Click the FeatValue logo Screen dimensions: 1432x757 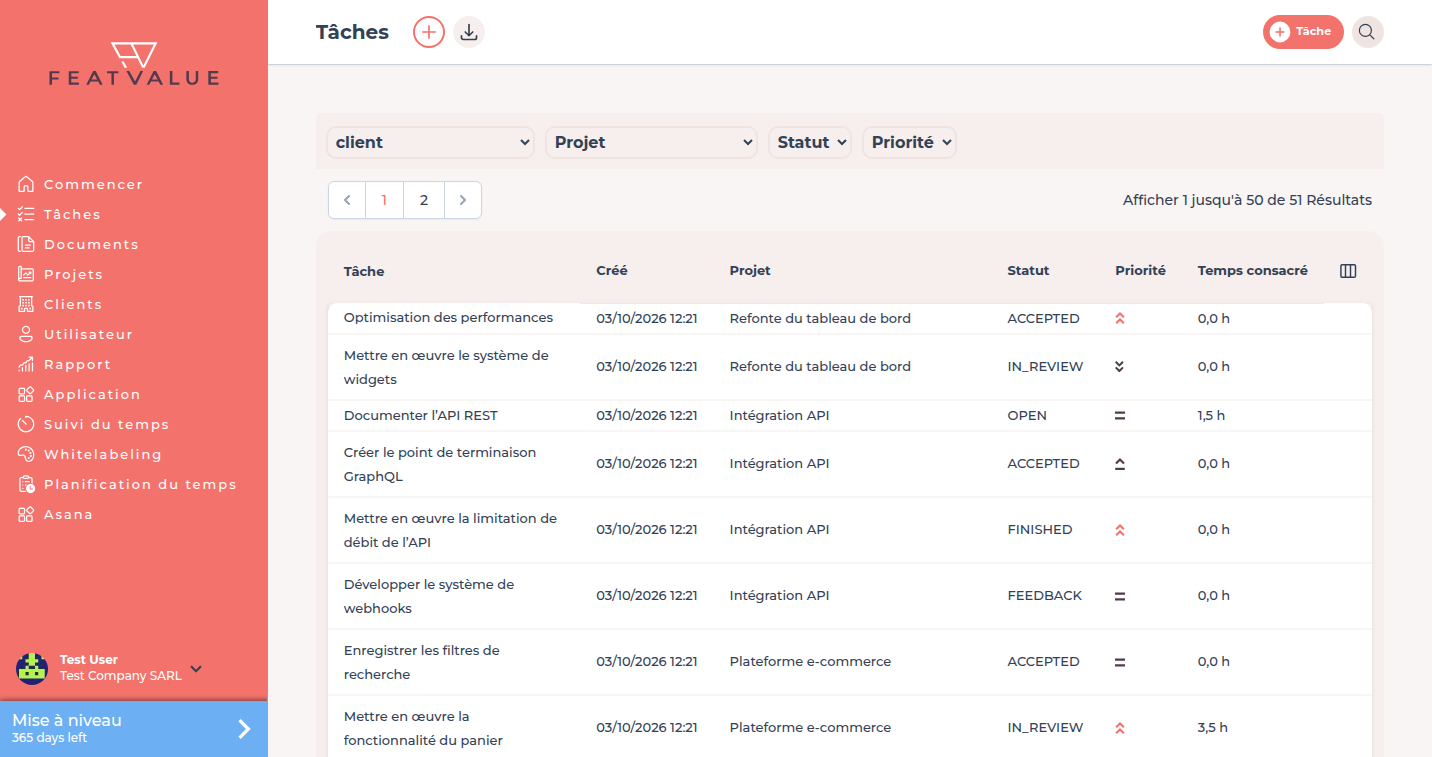[133, 64]
